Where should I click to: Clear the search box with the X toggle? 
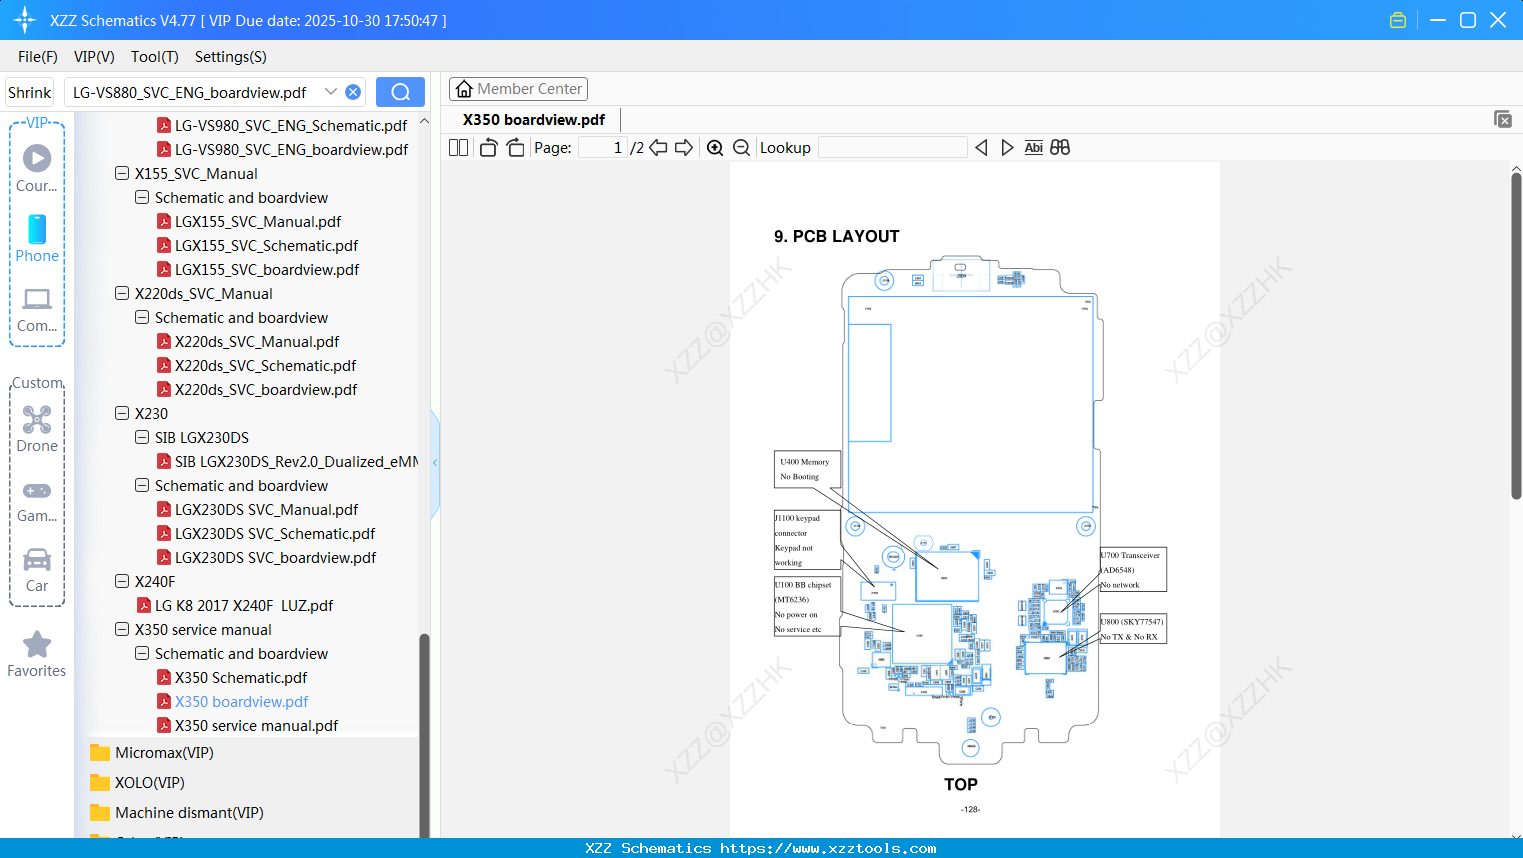pos(352,91)
